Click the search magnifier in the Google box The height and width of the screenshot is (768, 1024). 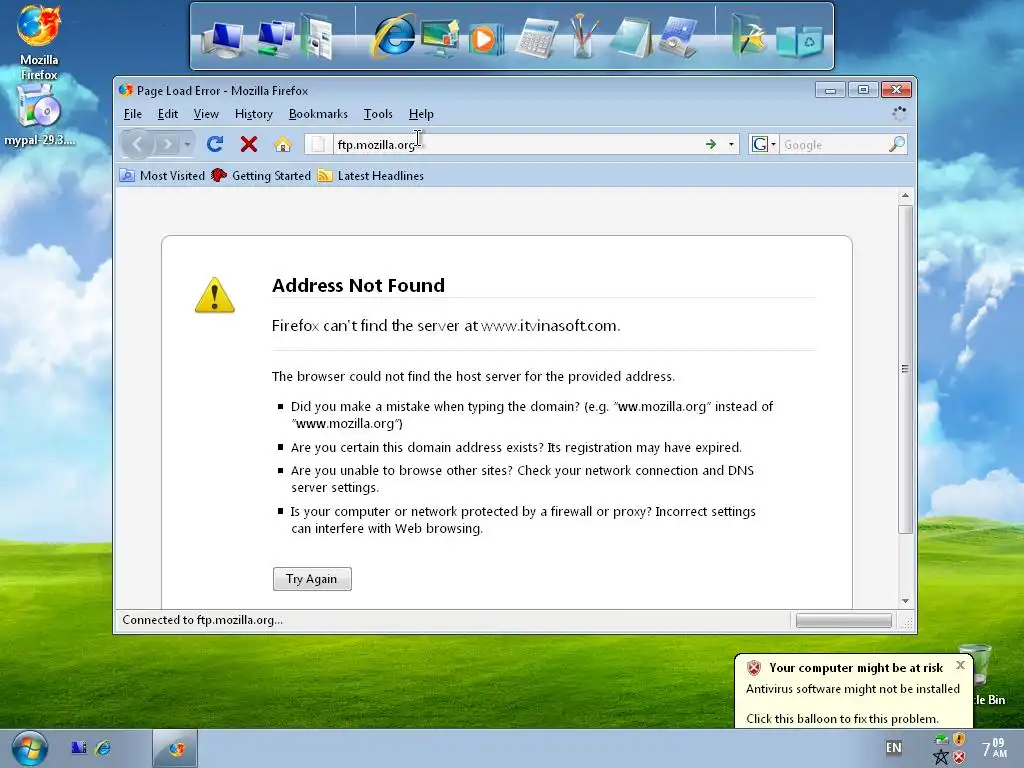tap(897, 144)
